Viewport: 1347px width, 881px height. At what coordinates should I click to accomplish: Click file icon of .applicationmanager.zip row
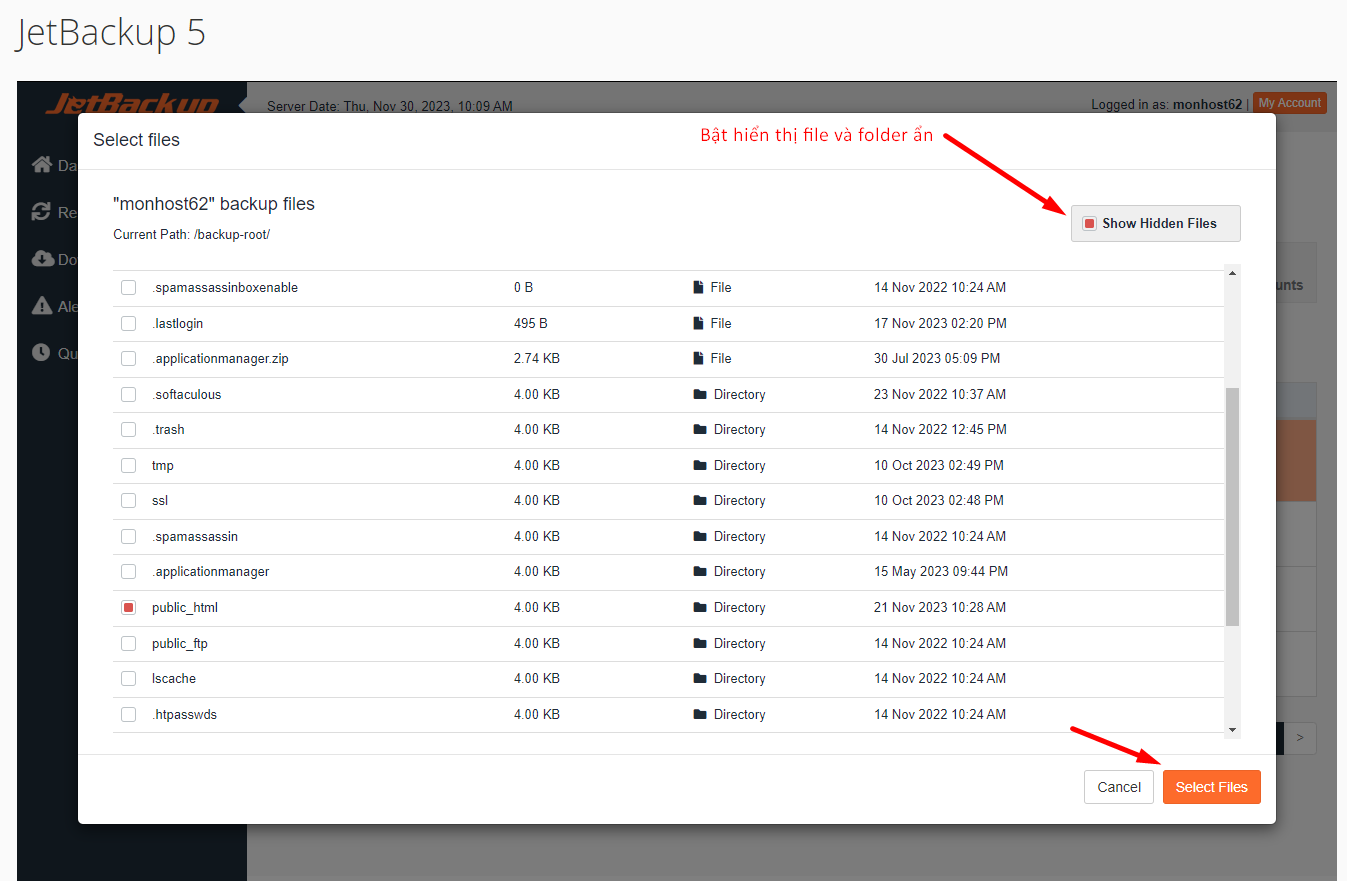(x=698, y=358)
